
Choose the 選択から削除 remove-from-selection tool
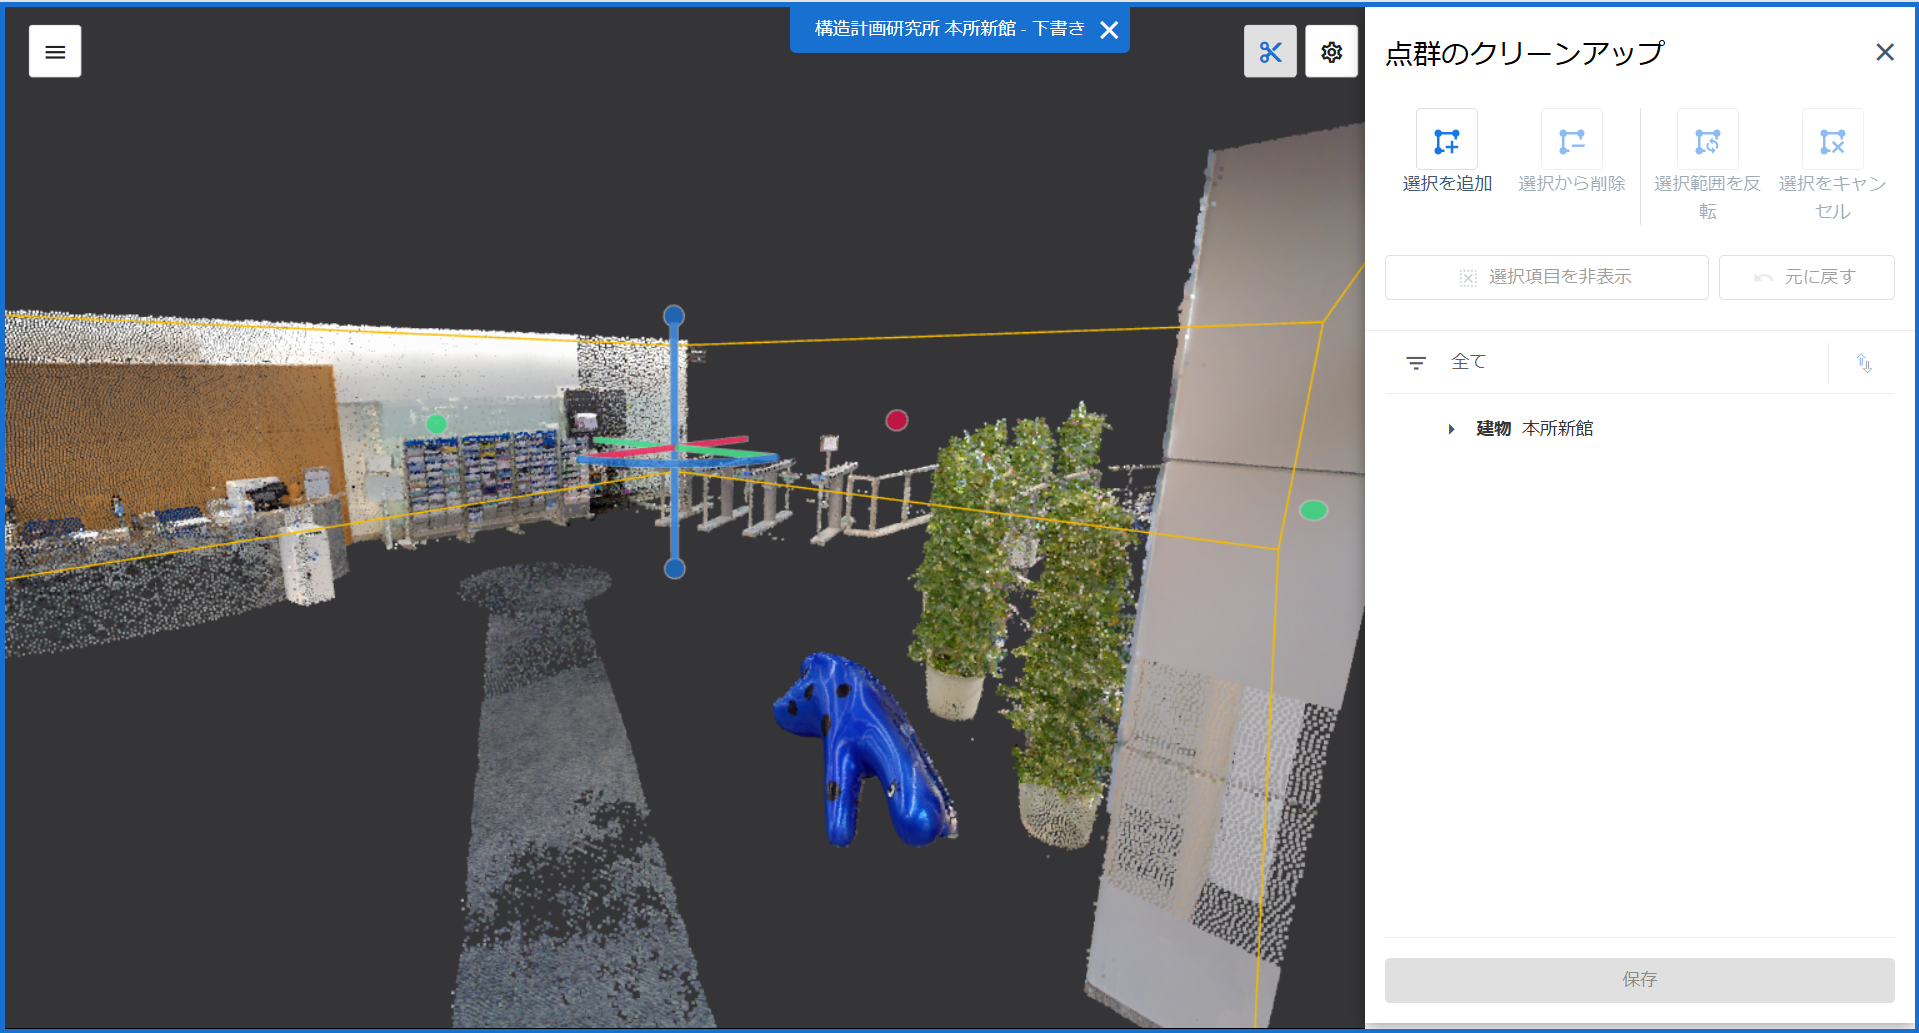[1571, 141]
